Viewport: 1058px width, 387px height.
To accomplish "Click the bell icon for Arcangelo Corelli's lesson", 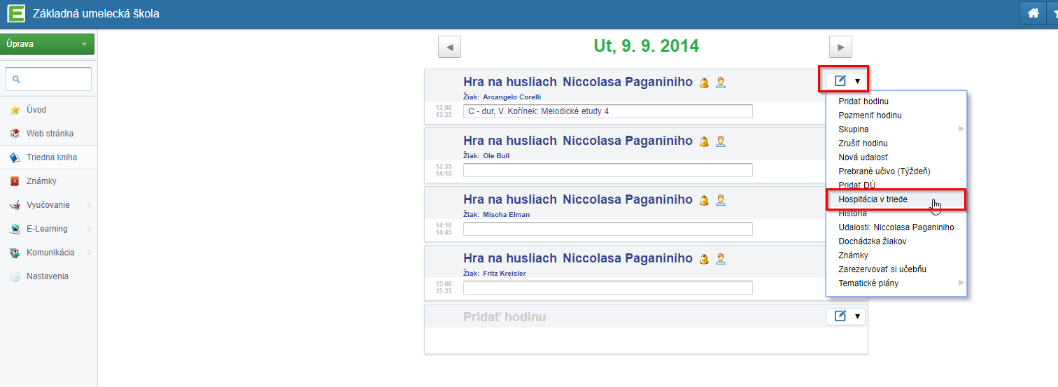I will point(704,83).
